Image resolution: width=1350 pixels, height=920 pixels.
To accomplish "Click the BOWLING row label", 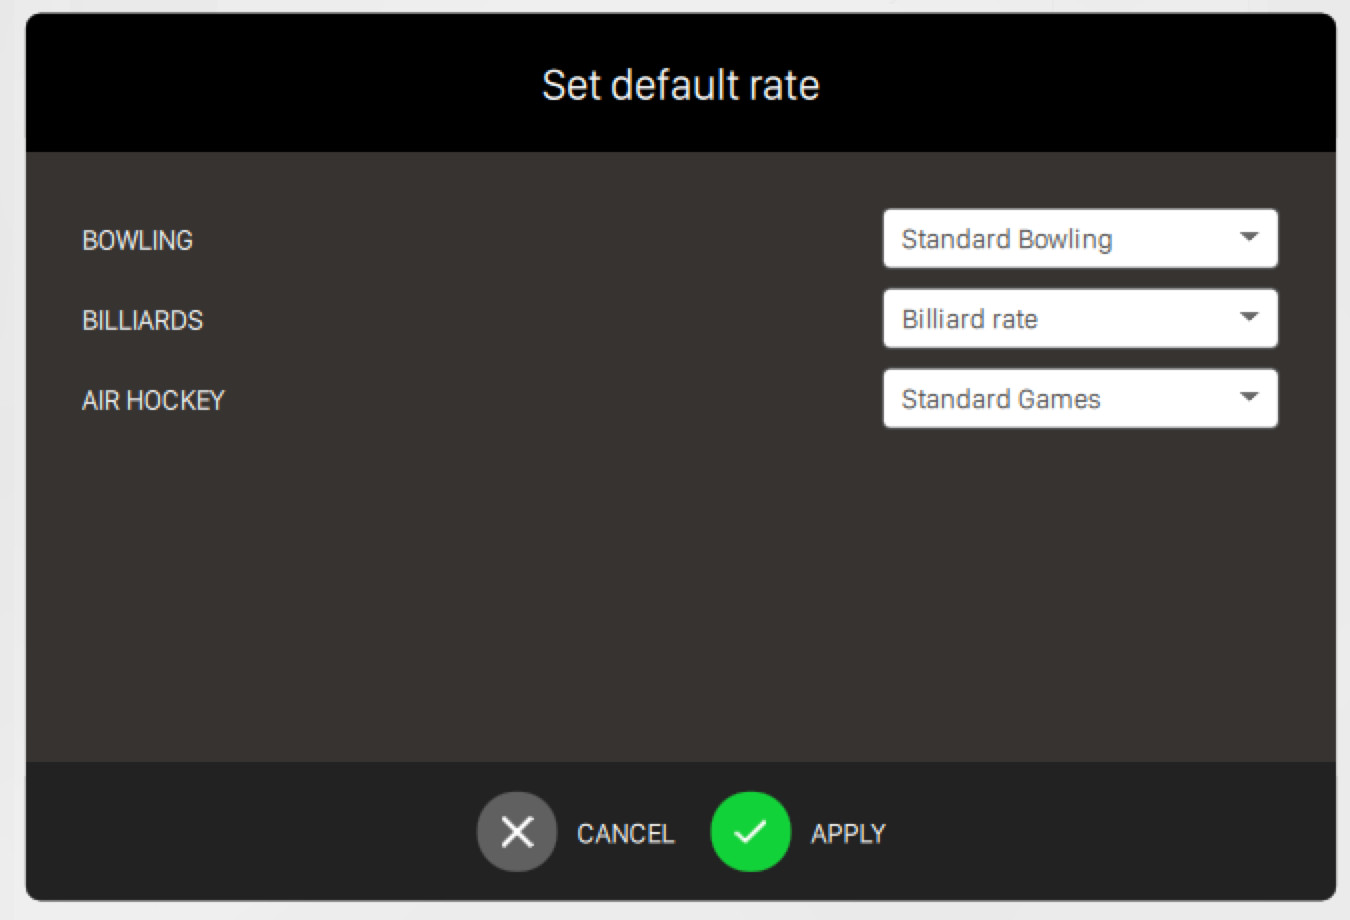I will pyautogui.click(x=137, y=241).
